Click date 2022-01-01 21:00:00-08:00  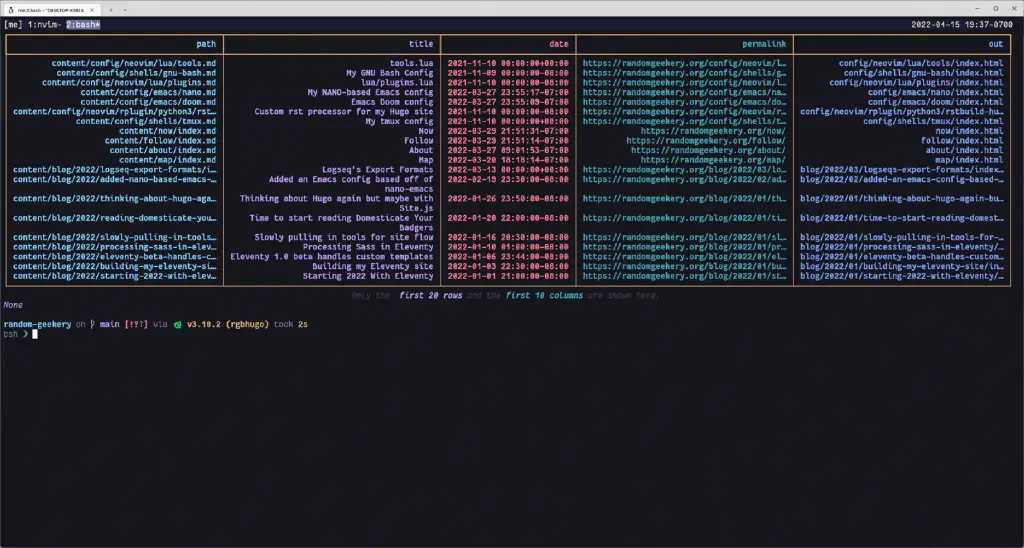pyautogui.click(x=508, y=276)
